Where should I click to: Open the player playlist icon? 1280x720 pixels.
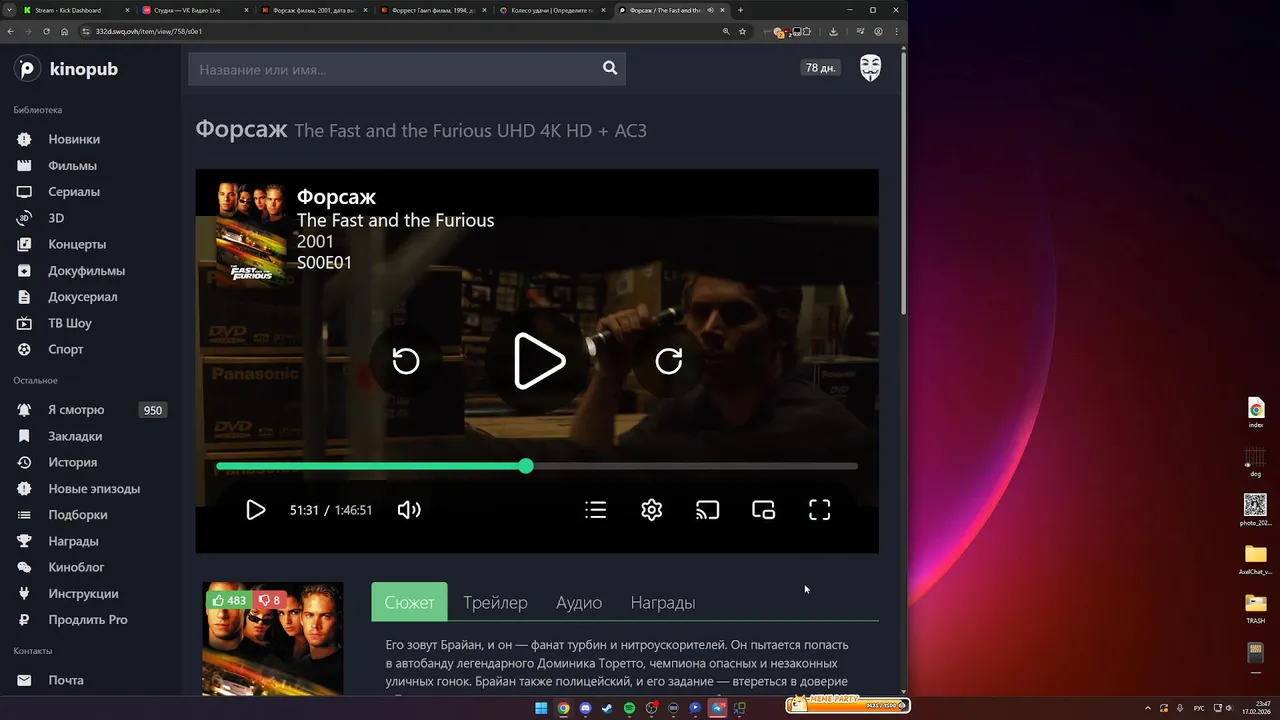click(596, 510)
